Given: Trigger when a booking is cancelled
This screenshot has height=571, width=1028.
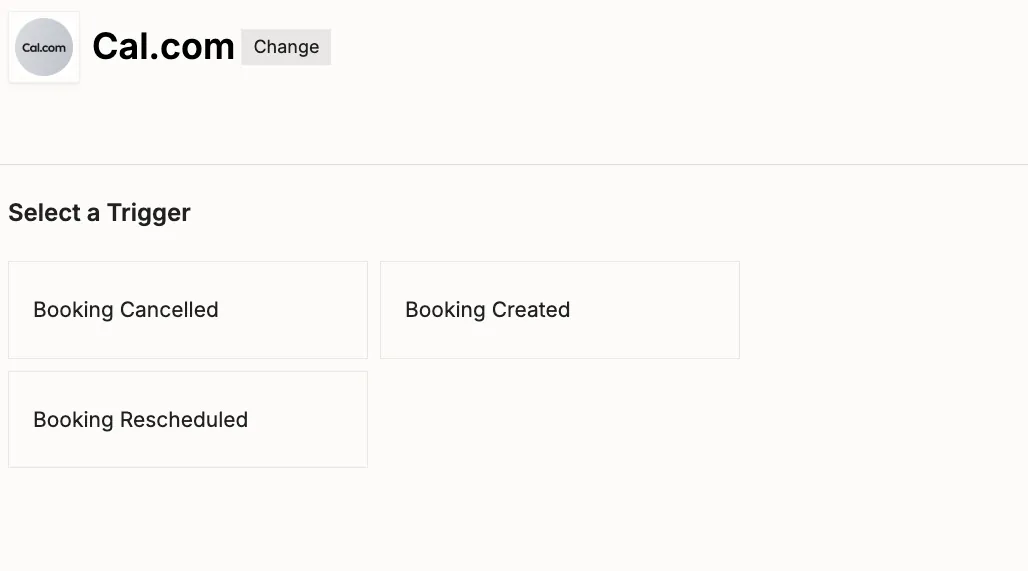Looking at the screenshot, I should (x=188, y=310).
